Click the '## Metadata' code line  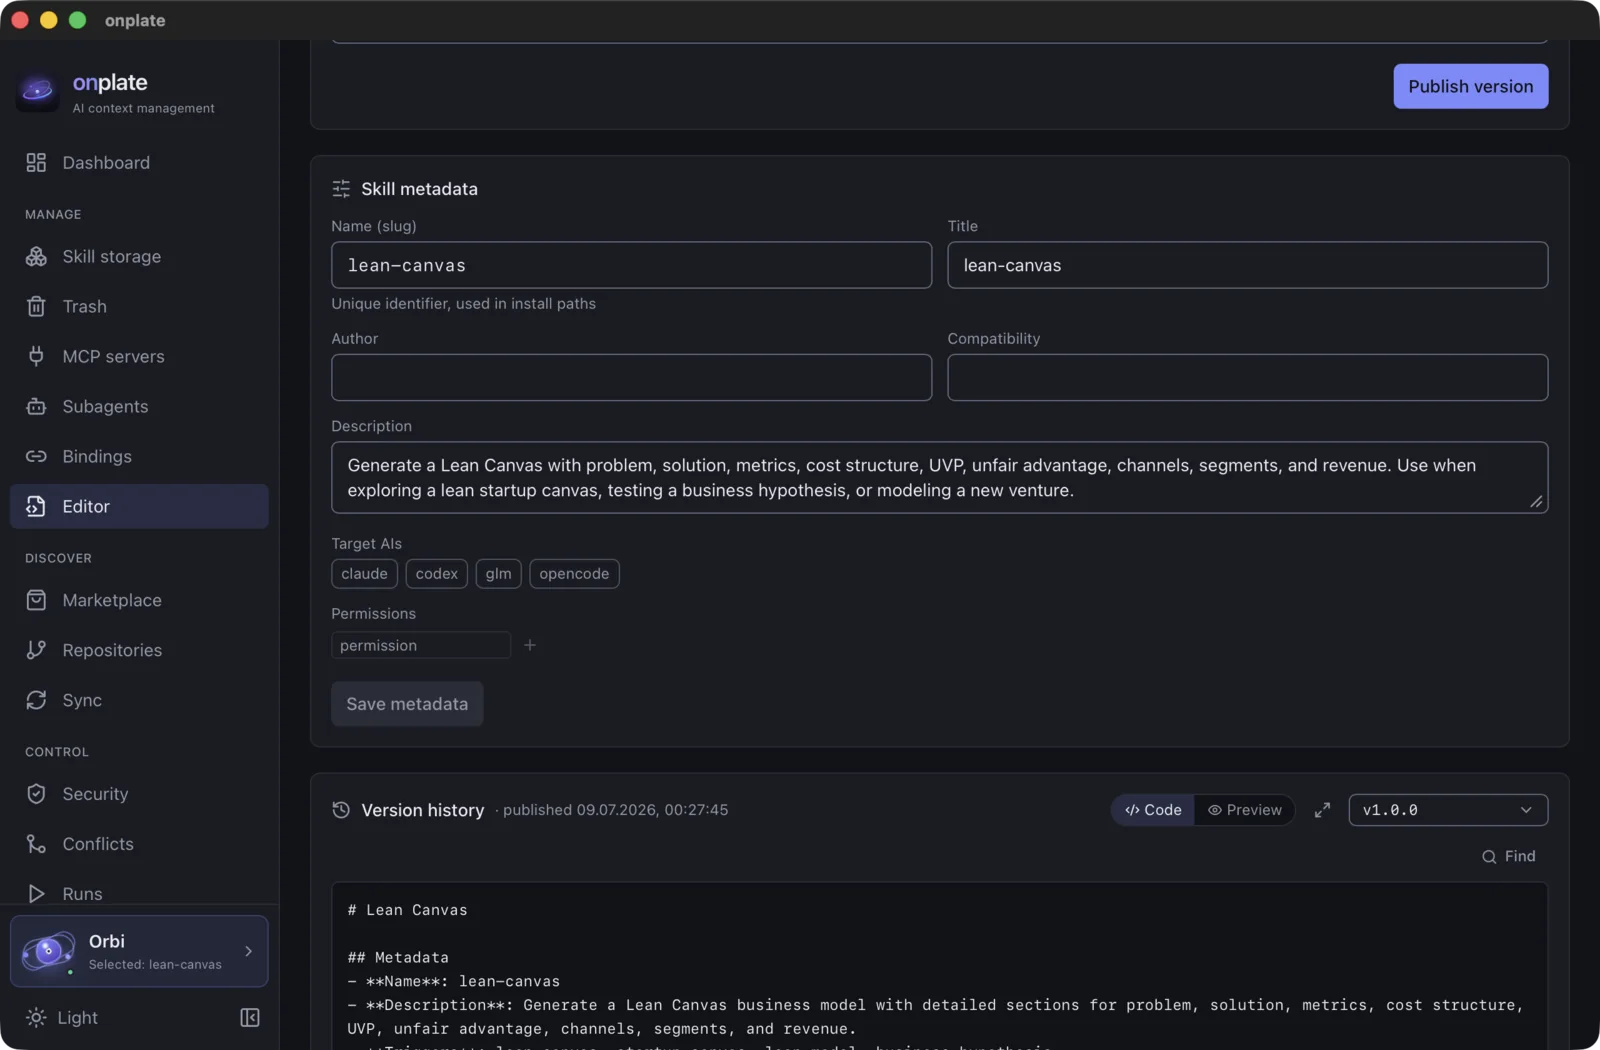pyautogui.click(x=398, y=957)
